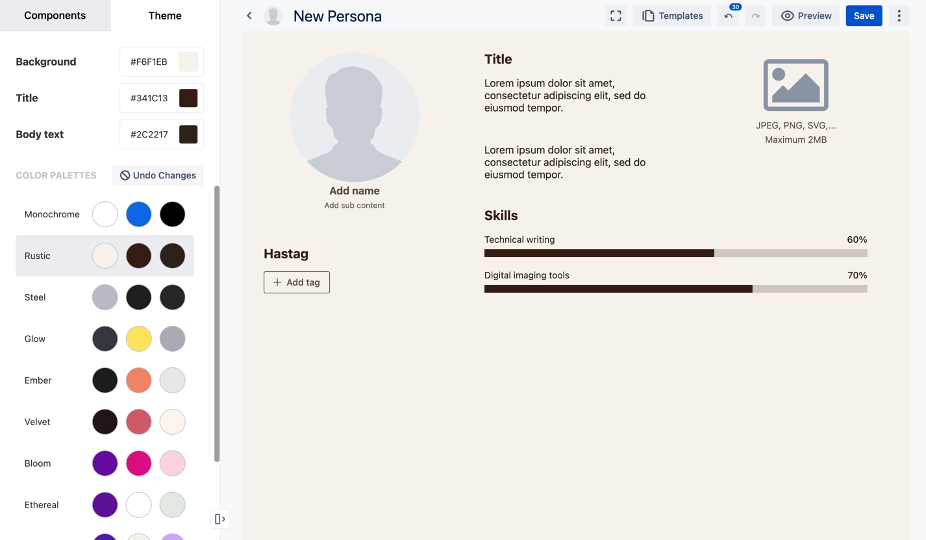
Task: Open the three-dot more options menu
Action: pyautogui.click(x=899, y=16)
